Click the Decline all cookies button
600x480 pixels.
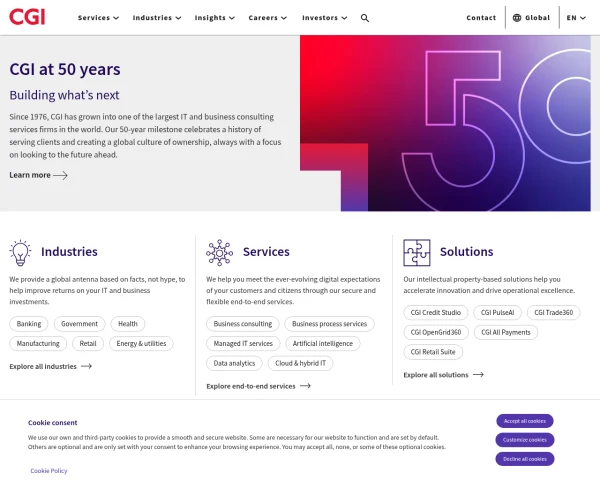(525, 459)
